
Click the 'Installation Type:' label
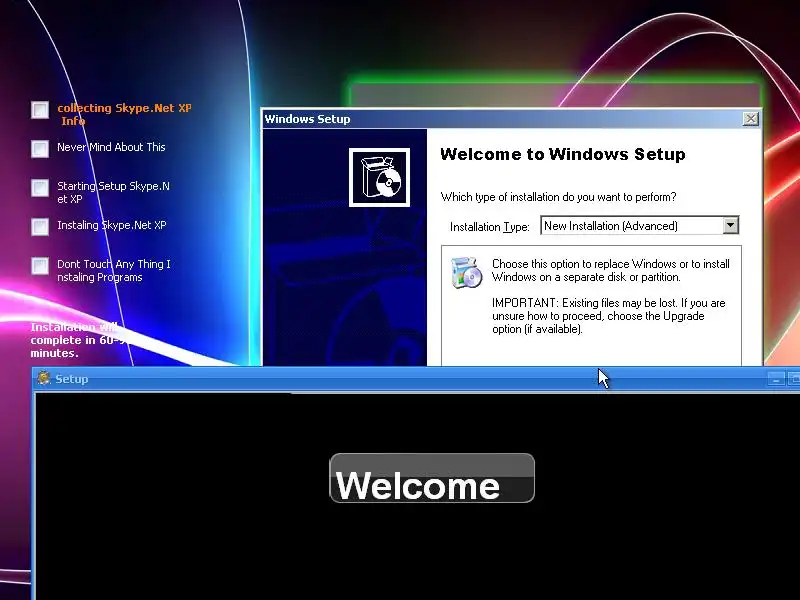[489, 227]
